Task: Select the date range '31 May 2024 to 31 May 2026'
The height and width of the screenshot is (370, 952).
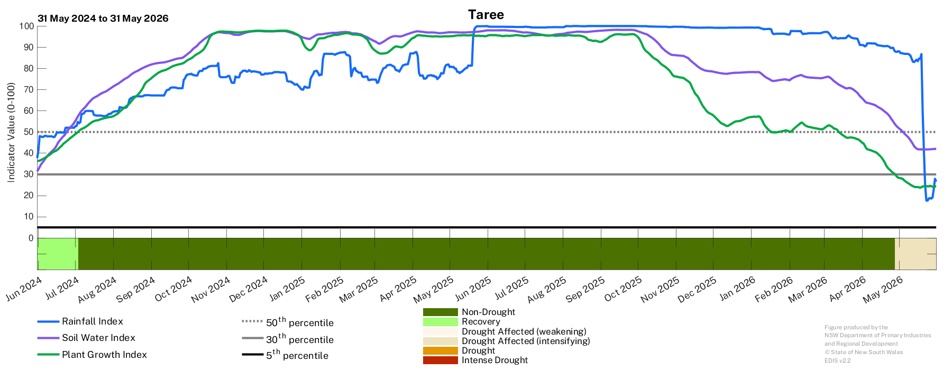Action: click(103, 18)
